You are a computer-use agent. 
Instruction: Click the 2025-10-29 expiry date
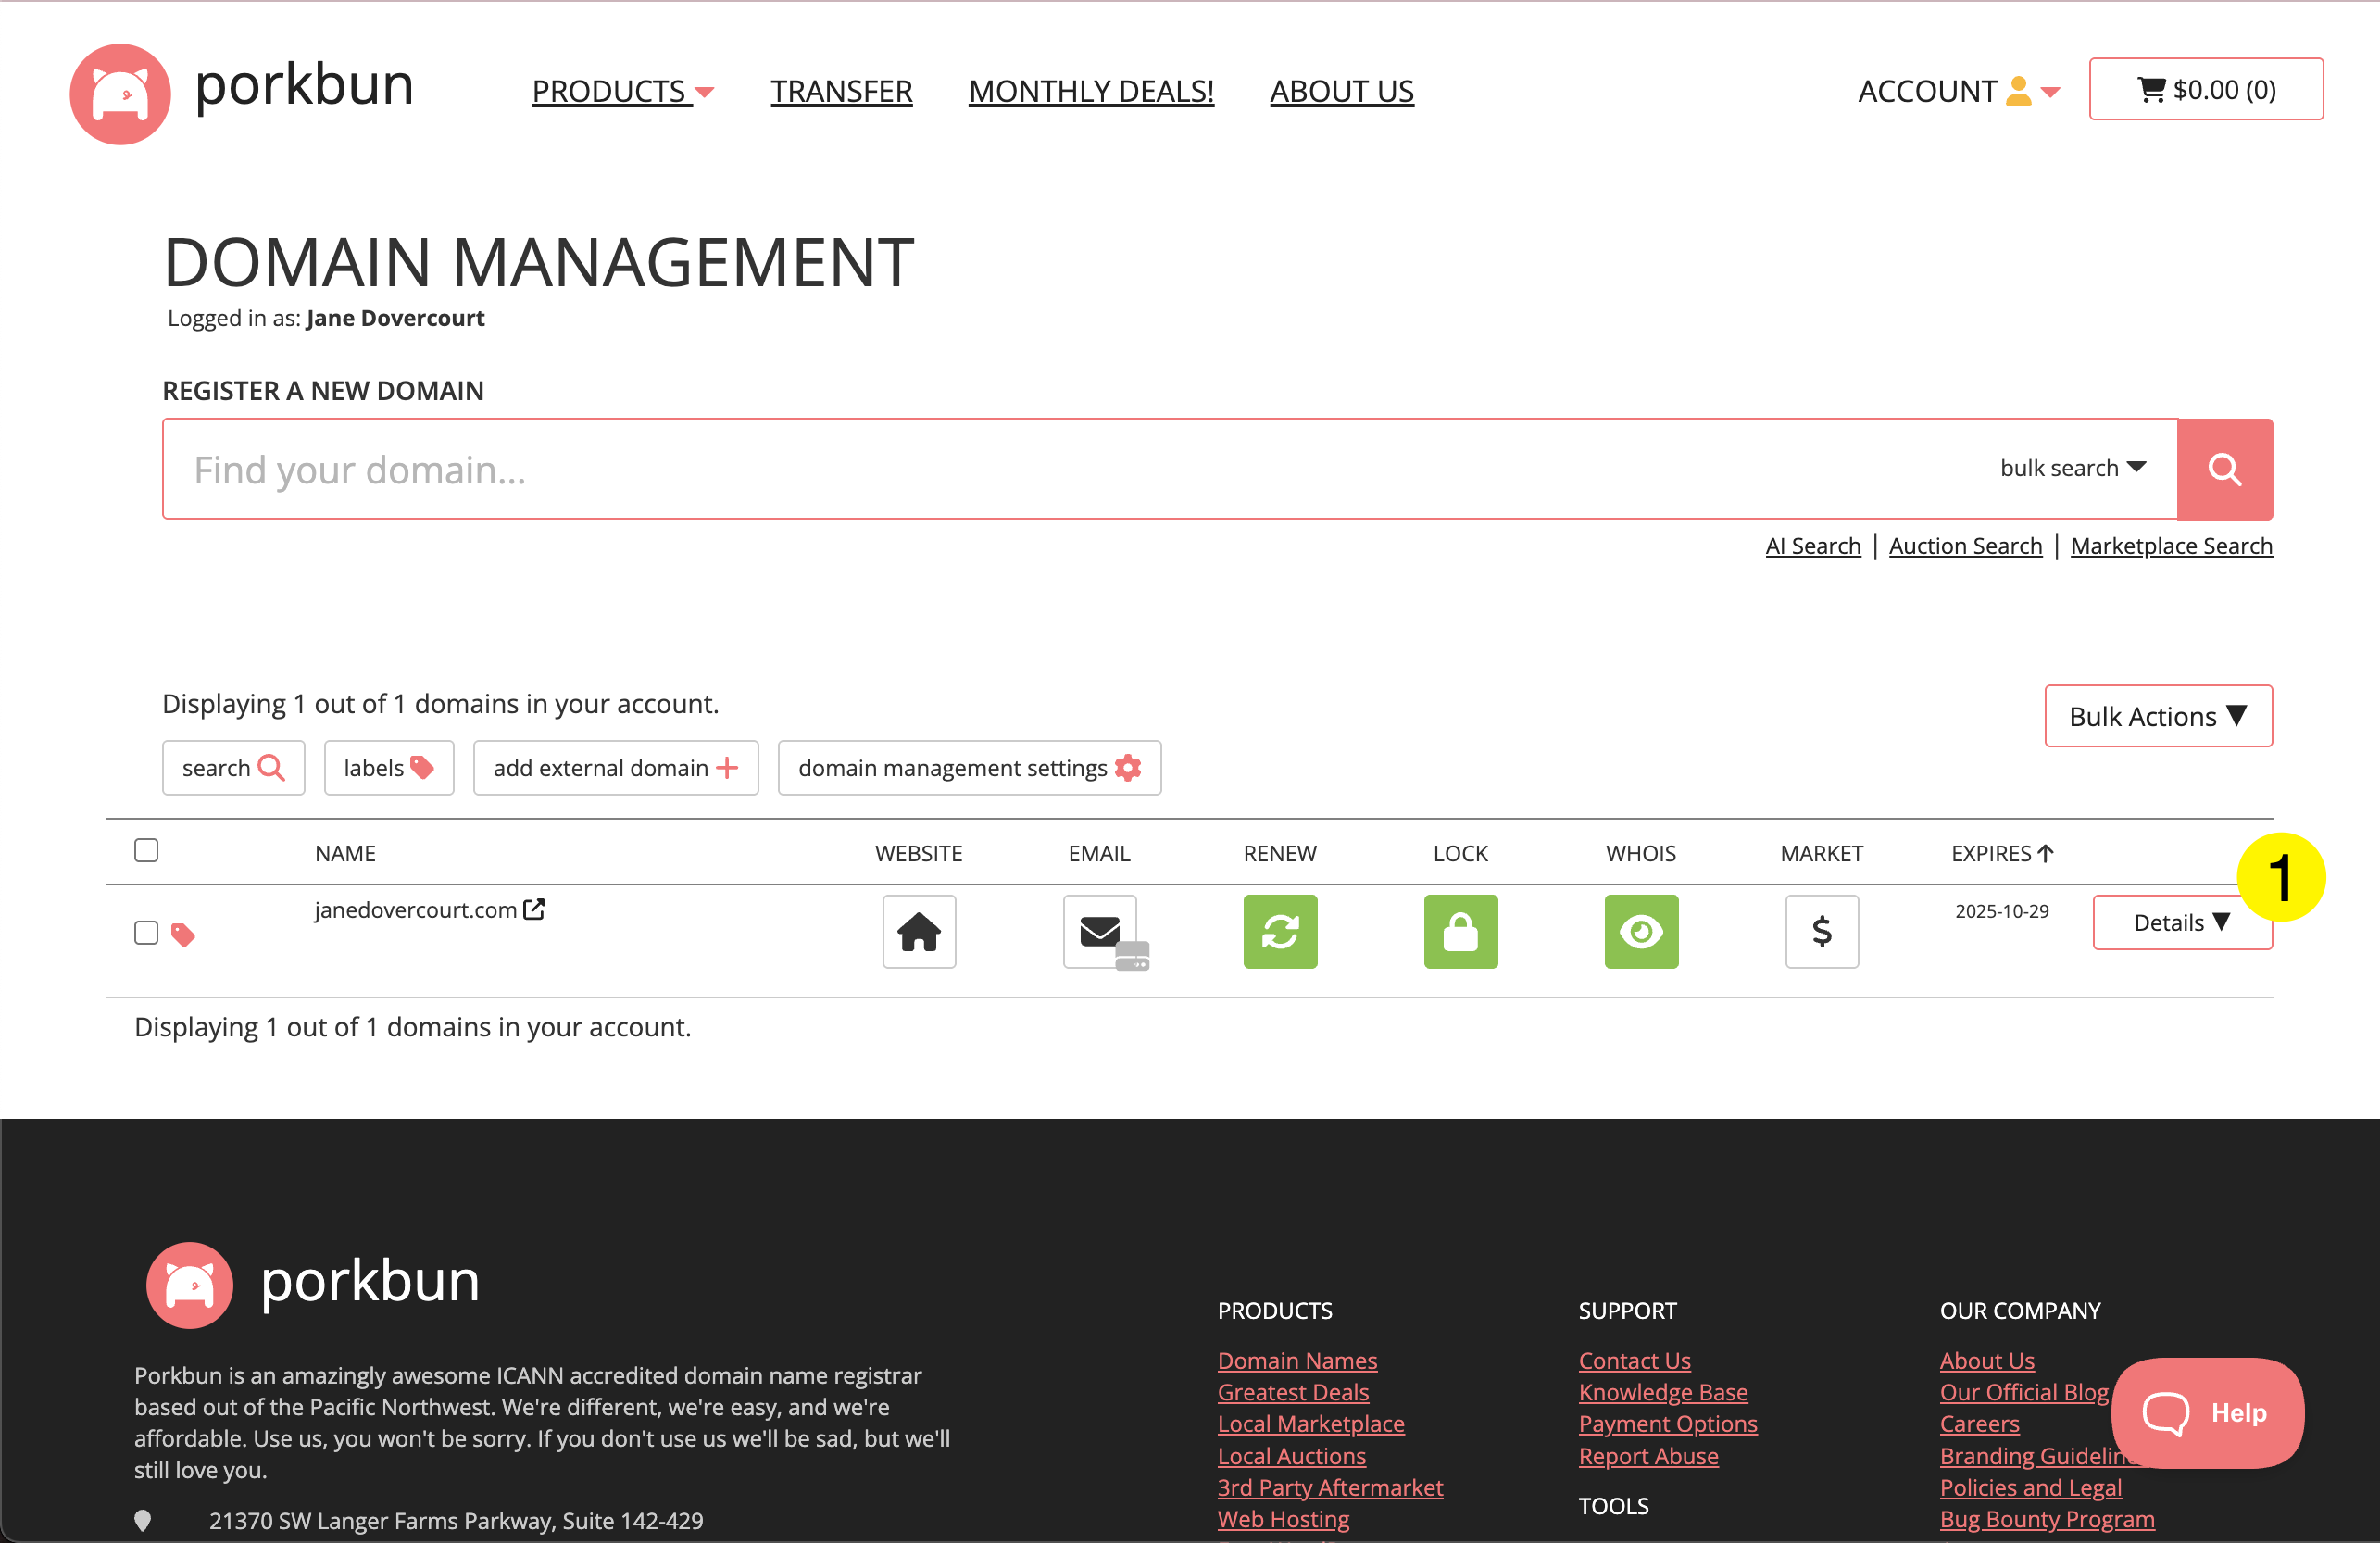(x=2002, y=911)
